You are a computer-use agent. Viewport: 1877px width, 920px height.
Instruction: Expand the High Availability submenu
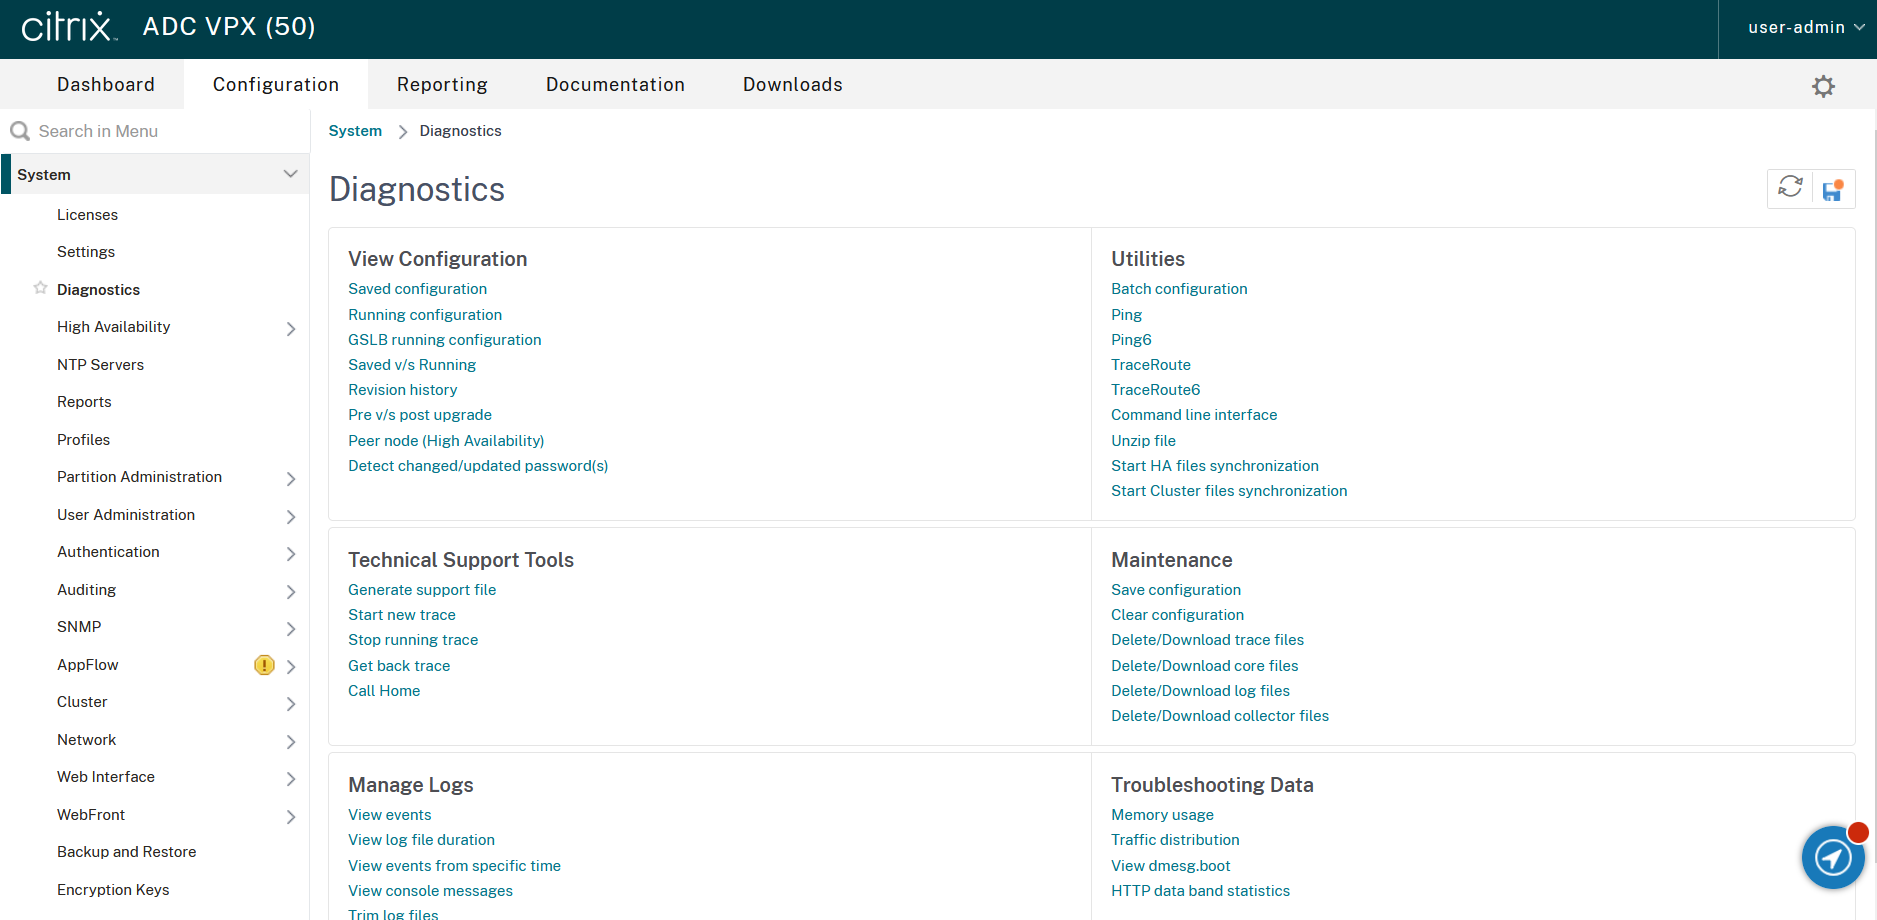click(290, 328)
